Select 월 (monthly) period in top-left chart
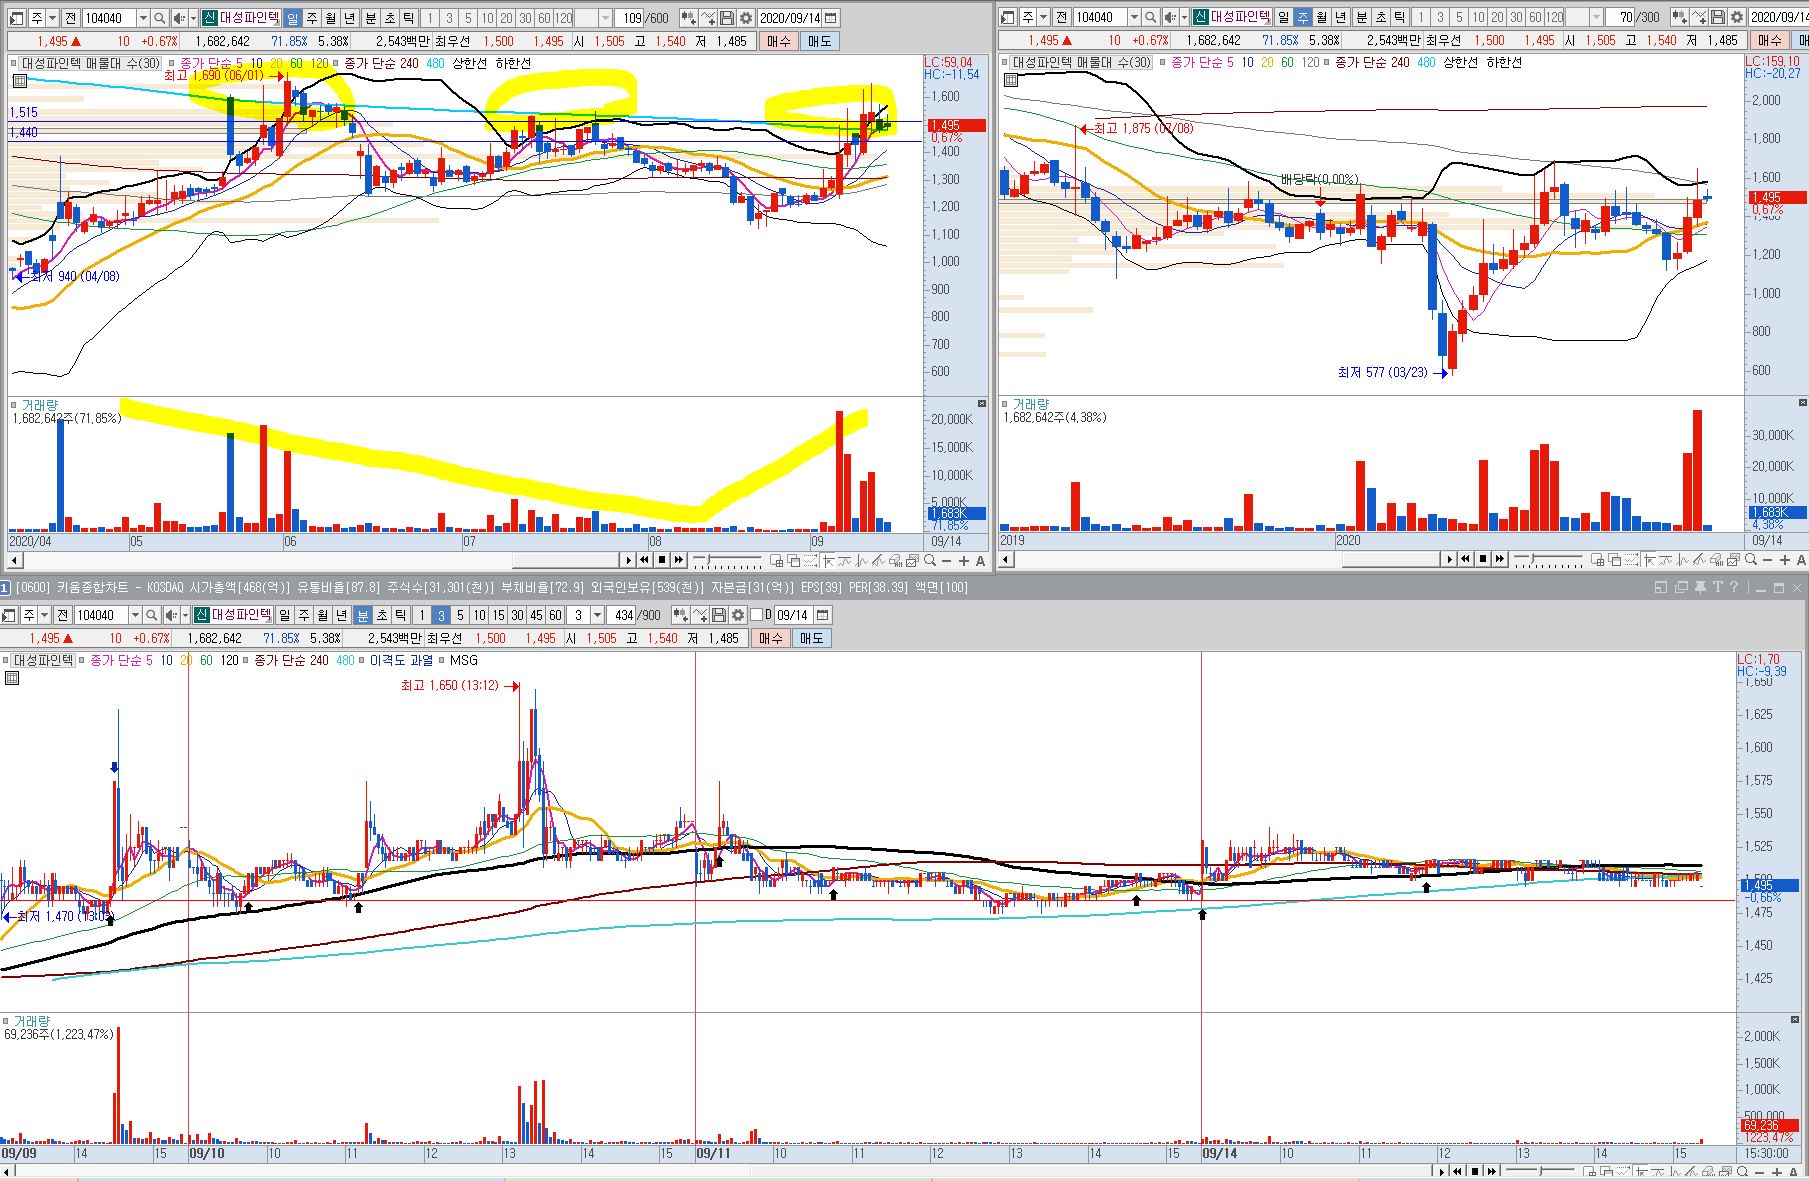The image size is (1809, 1181). point(331,18)
